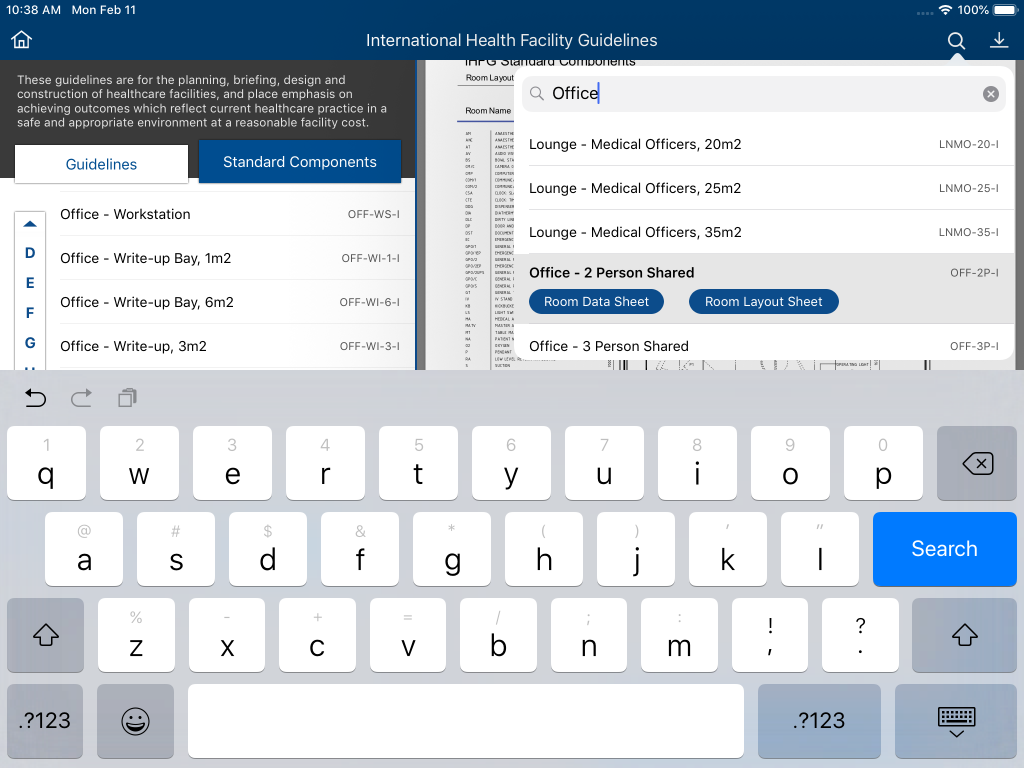The image size is (1024, 768).
Task: Jump up with the index arrow
Action: 30,224
